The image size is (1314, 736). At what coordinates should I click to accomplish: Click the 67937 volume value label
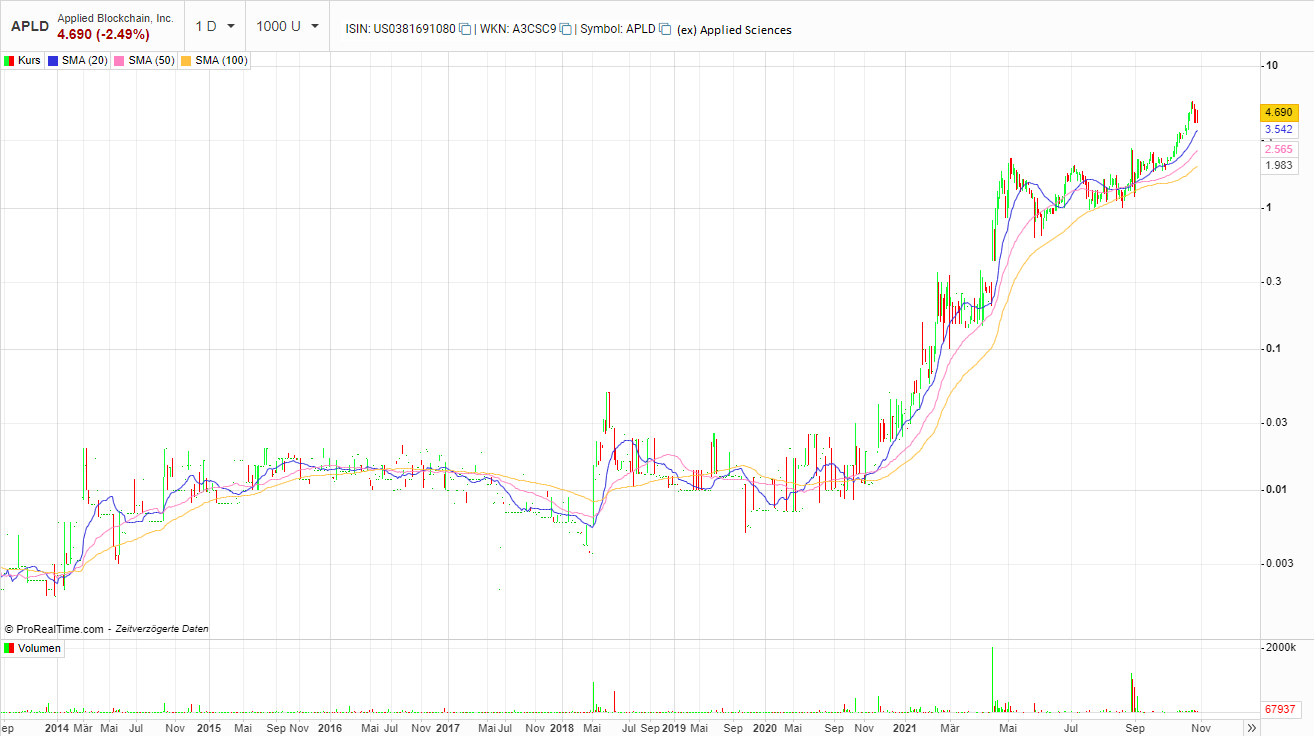(x=1281, y=709)
